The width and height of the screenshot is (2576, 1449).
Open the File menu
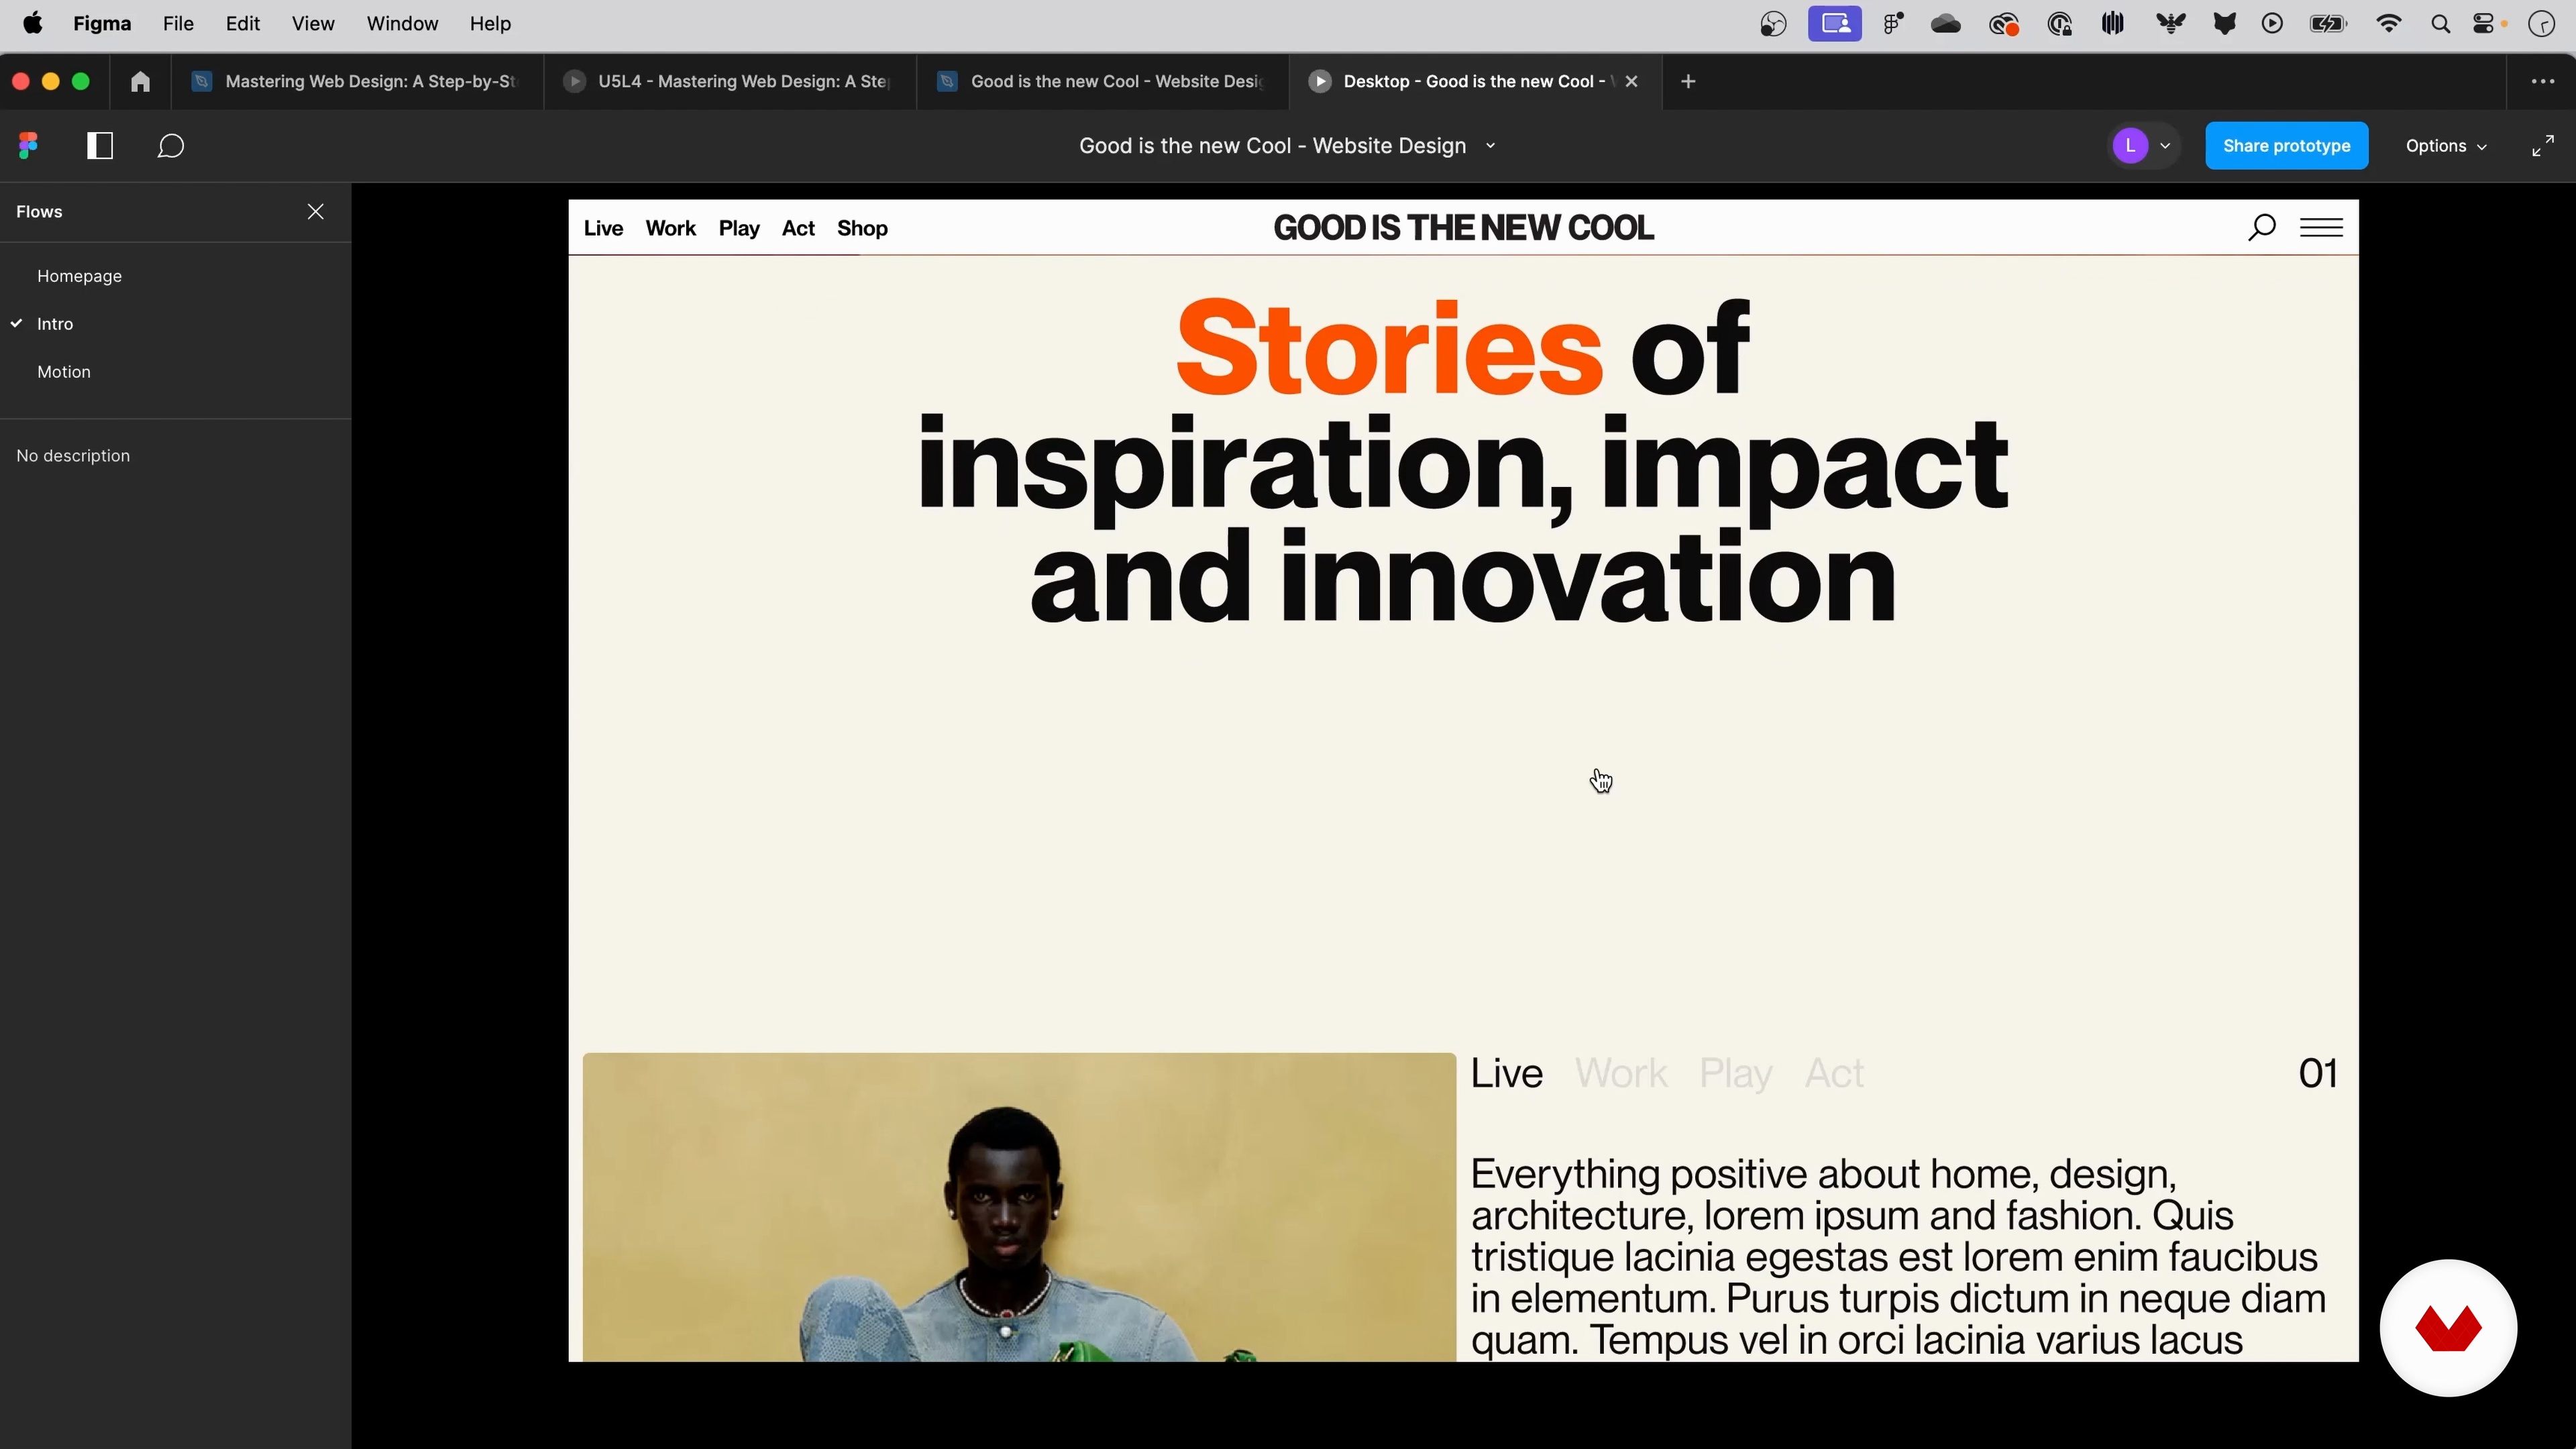pos(178,24)
